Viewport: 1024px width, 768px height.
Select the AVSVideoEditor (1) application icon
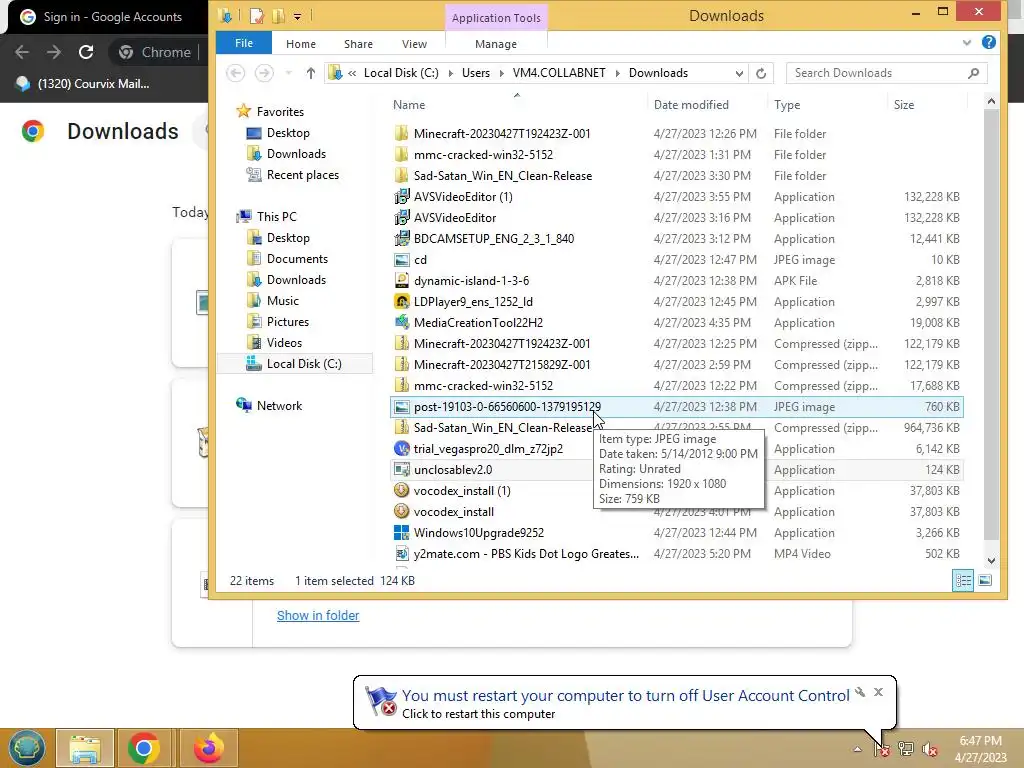coord(402,197)
